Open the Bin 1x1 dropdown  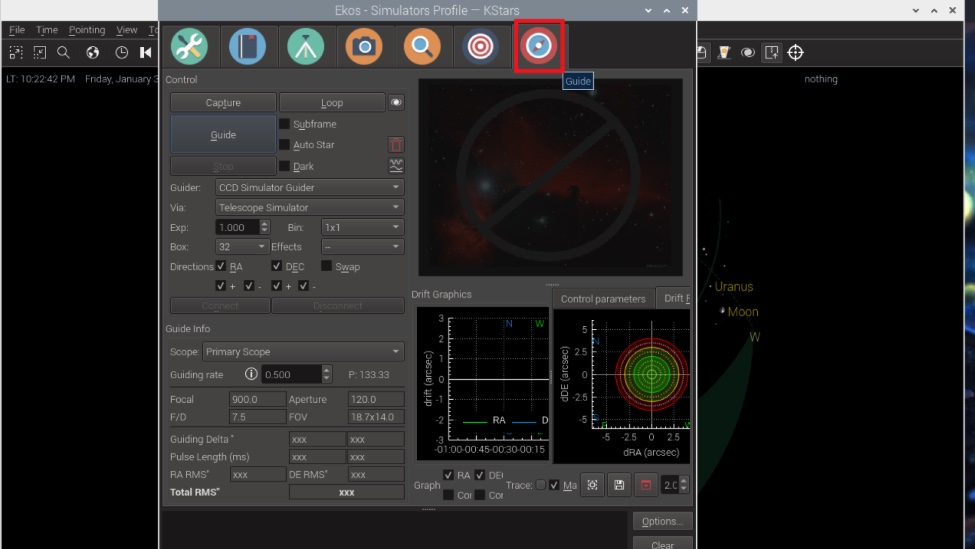(361, 228)
